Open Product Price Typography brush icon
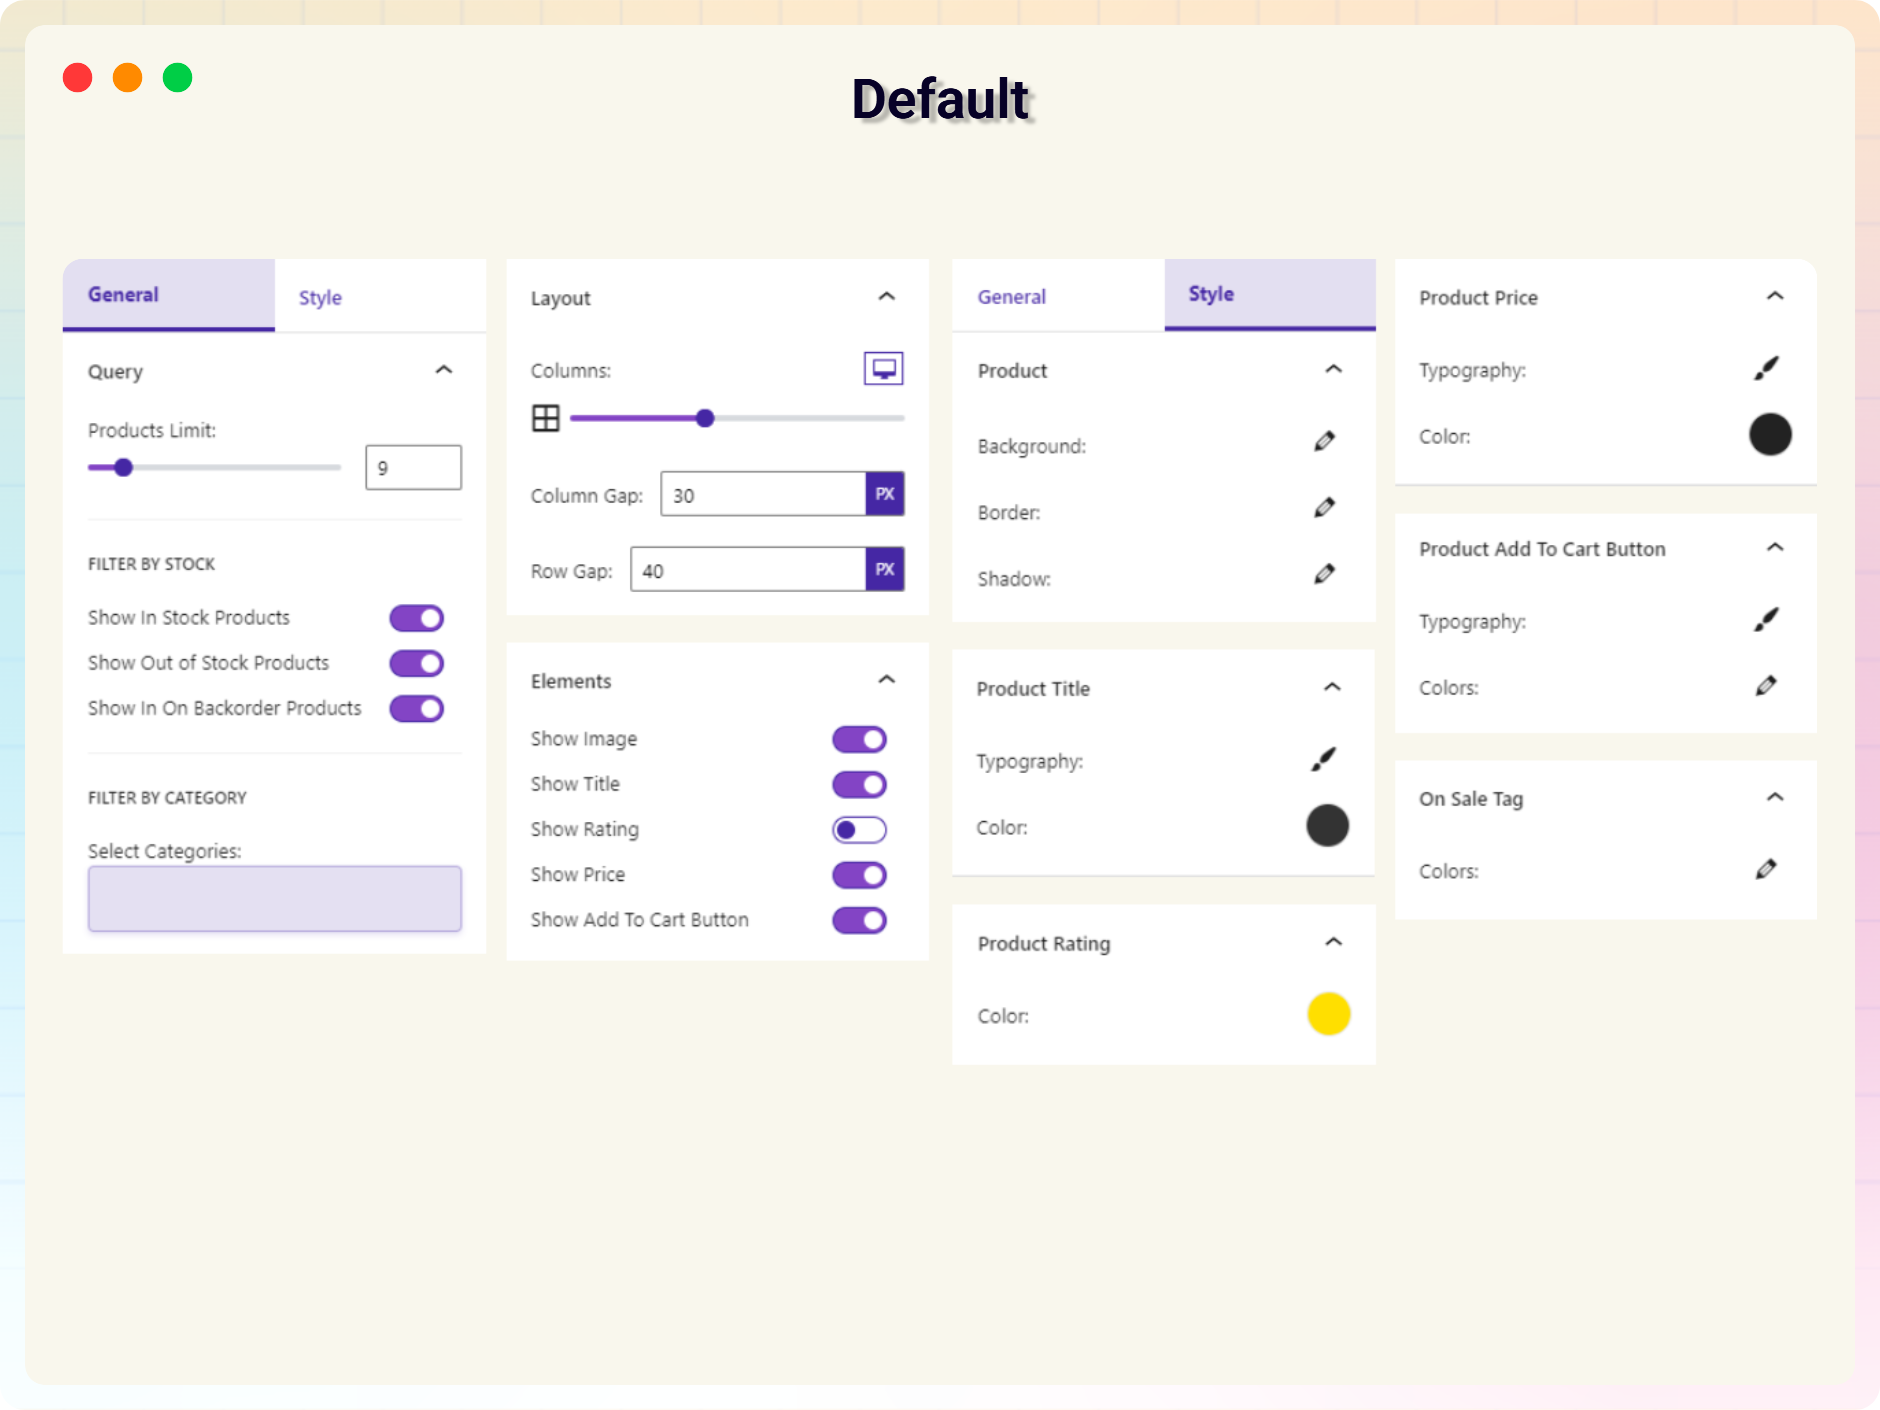This screenshot has width=1880, height=1410. coord(1767,369)
